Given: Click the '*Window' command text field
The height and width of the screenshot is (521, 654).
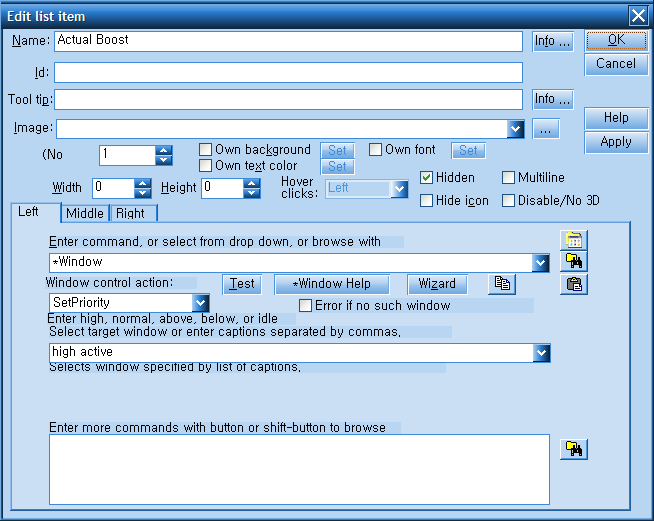Looking at the screenshot, I should click(x=291, y=263).
